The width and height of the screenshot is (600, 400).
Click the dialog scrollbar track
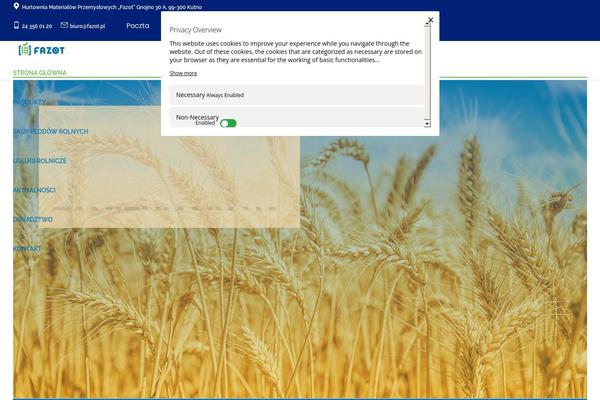pos(427,73)
